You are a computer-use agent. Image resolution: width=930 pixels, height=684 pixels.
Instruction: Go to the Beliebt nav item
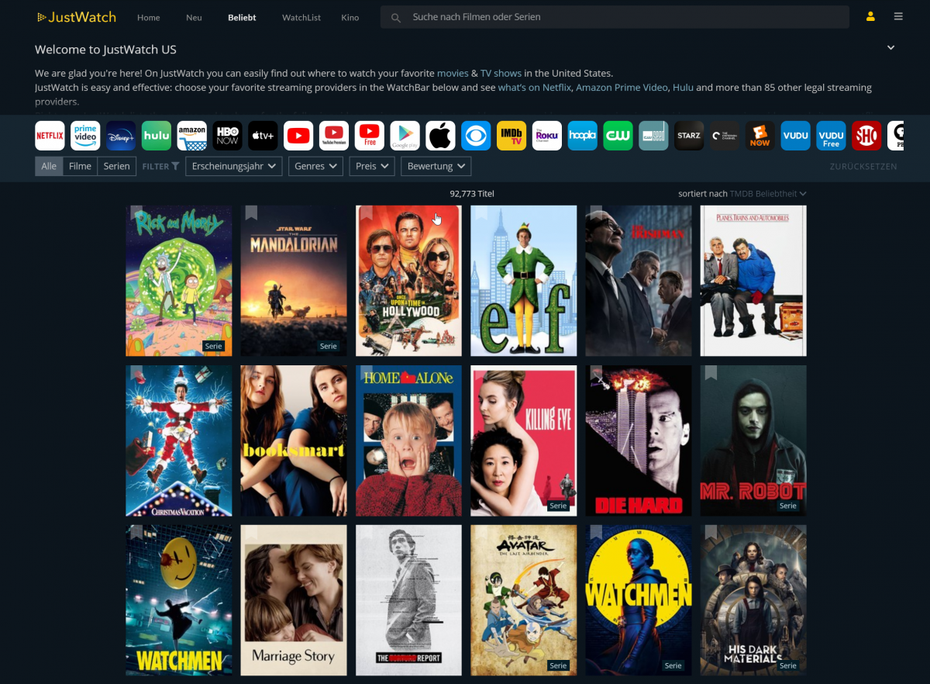pos(242,17)
